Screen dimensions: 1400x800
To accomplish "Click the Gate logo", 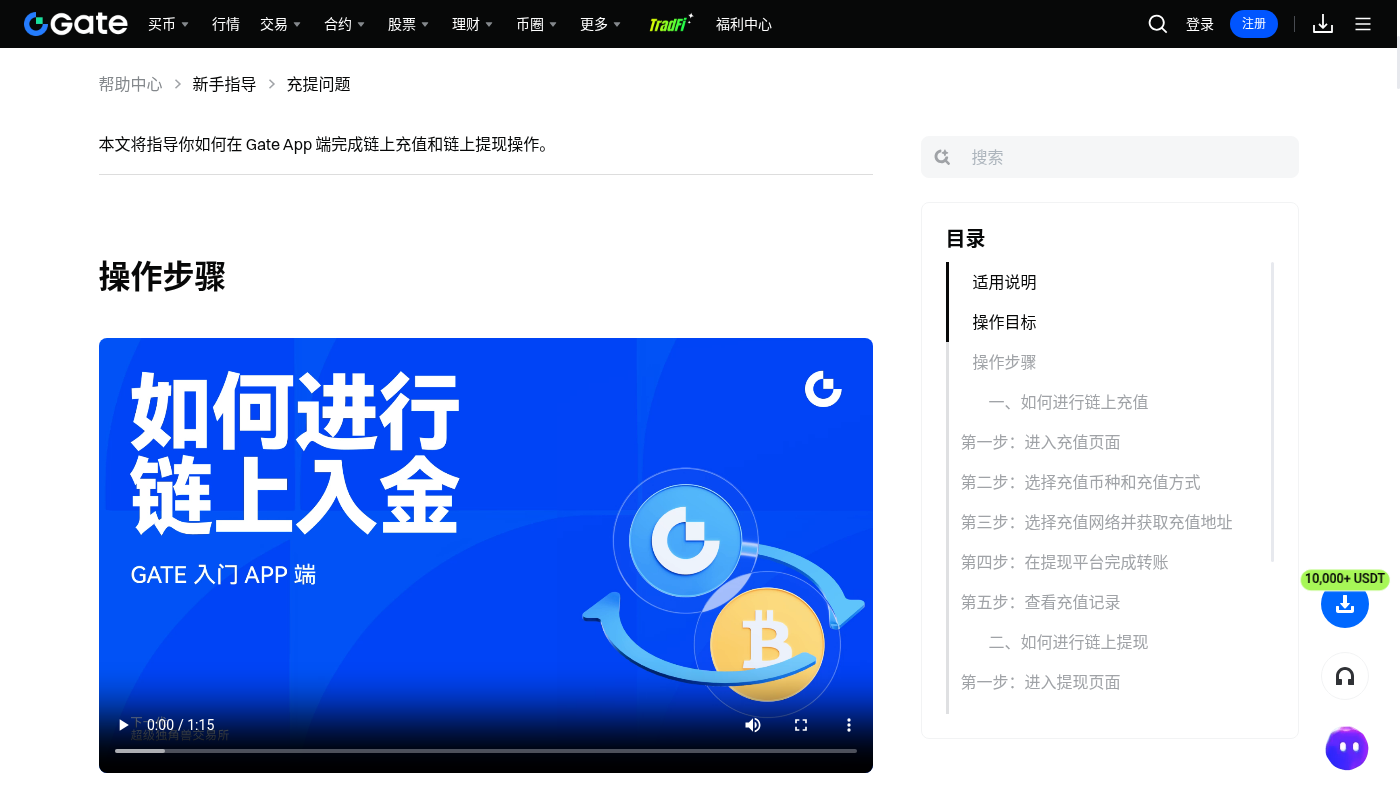I will pos(76,24).
